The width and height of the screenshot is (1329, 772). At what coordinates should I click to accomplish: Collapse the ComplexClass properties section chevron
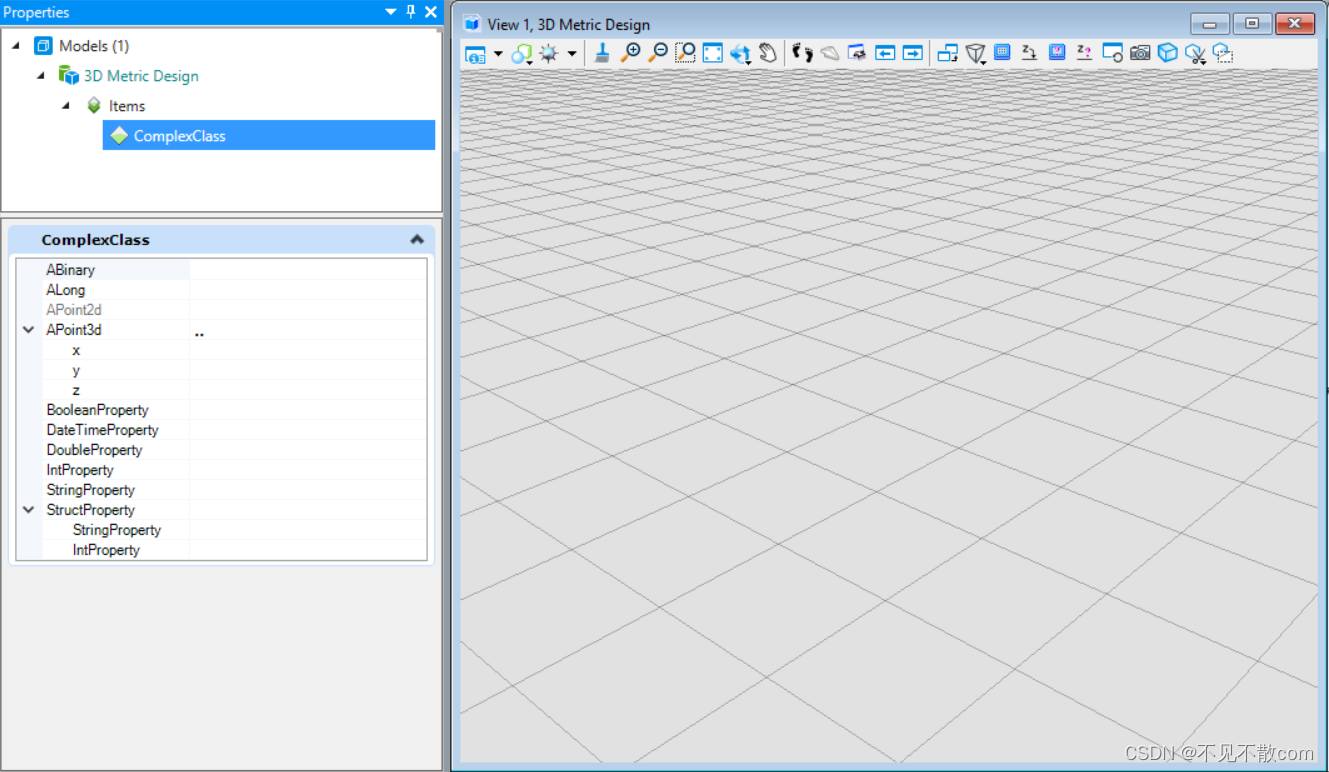coord(417,240)
